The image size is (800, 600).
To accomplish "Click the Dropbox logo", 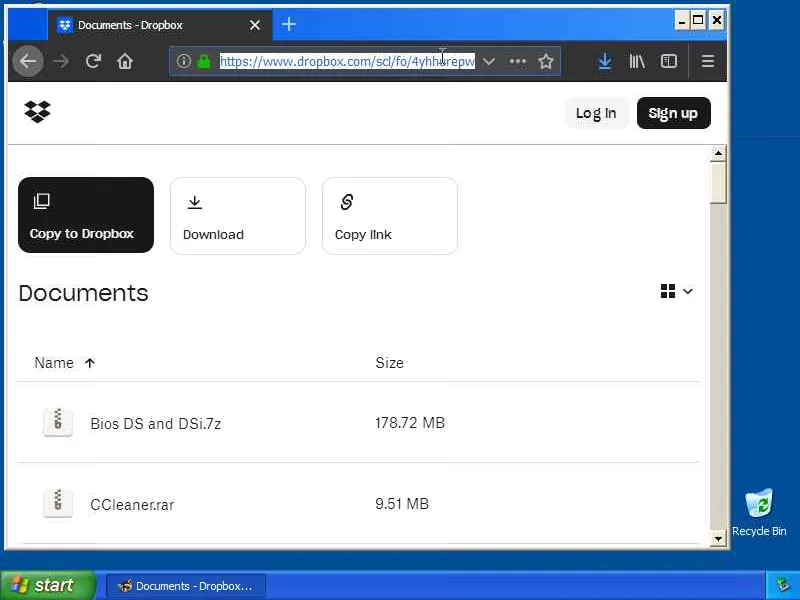I will [x=37, y=111].
